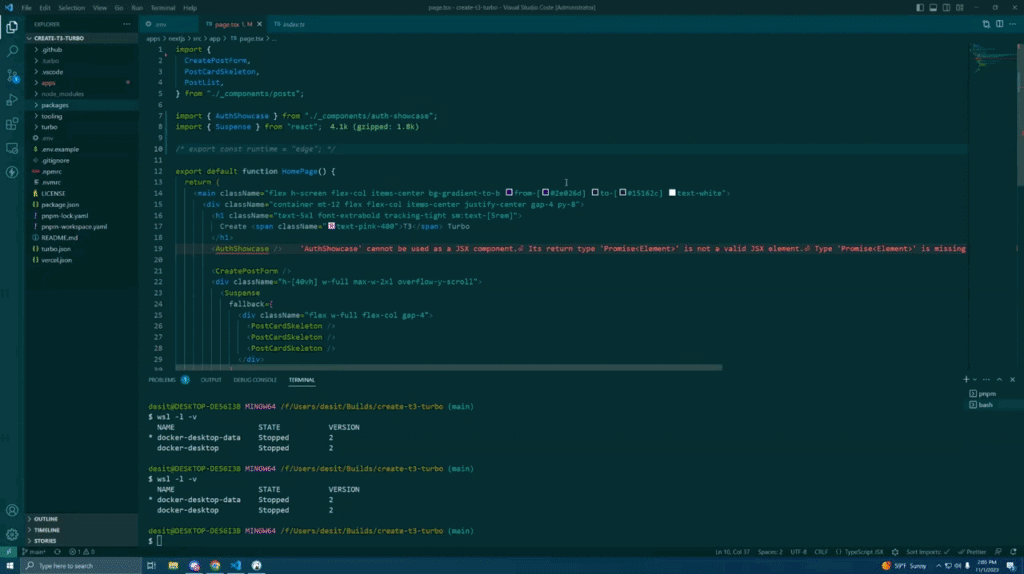Screen dimensions: 1024x574
Task: Open the Search view in activity bar
Action: [12, 50]
